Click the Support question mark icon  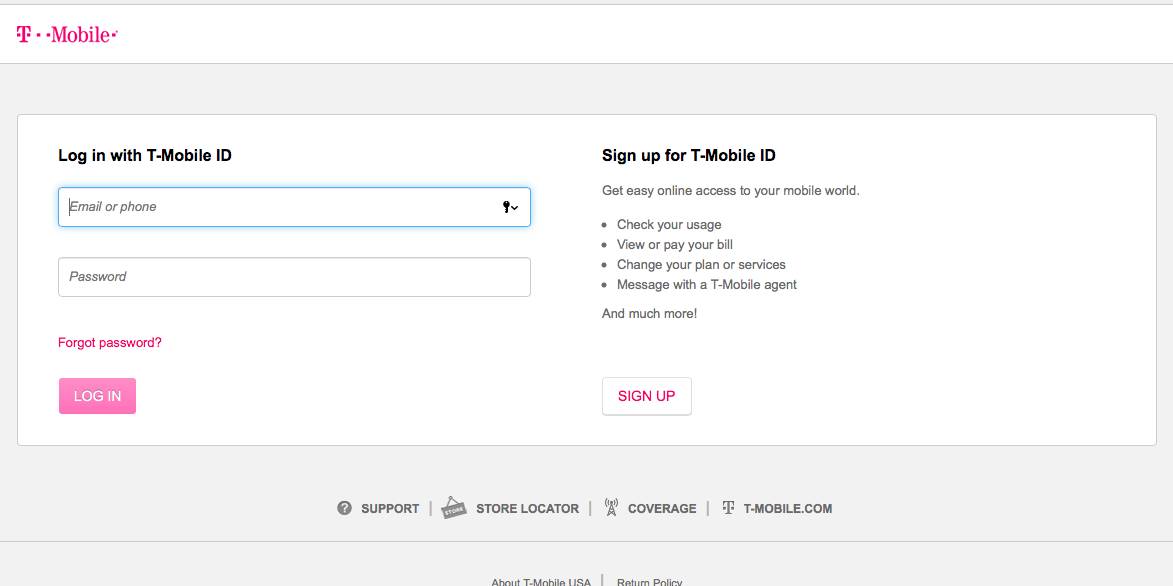(345, 508)
